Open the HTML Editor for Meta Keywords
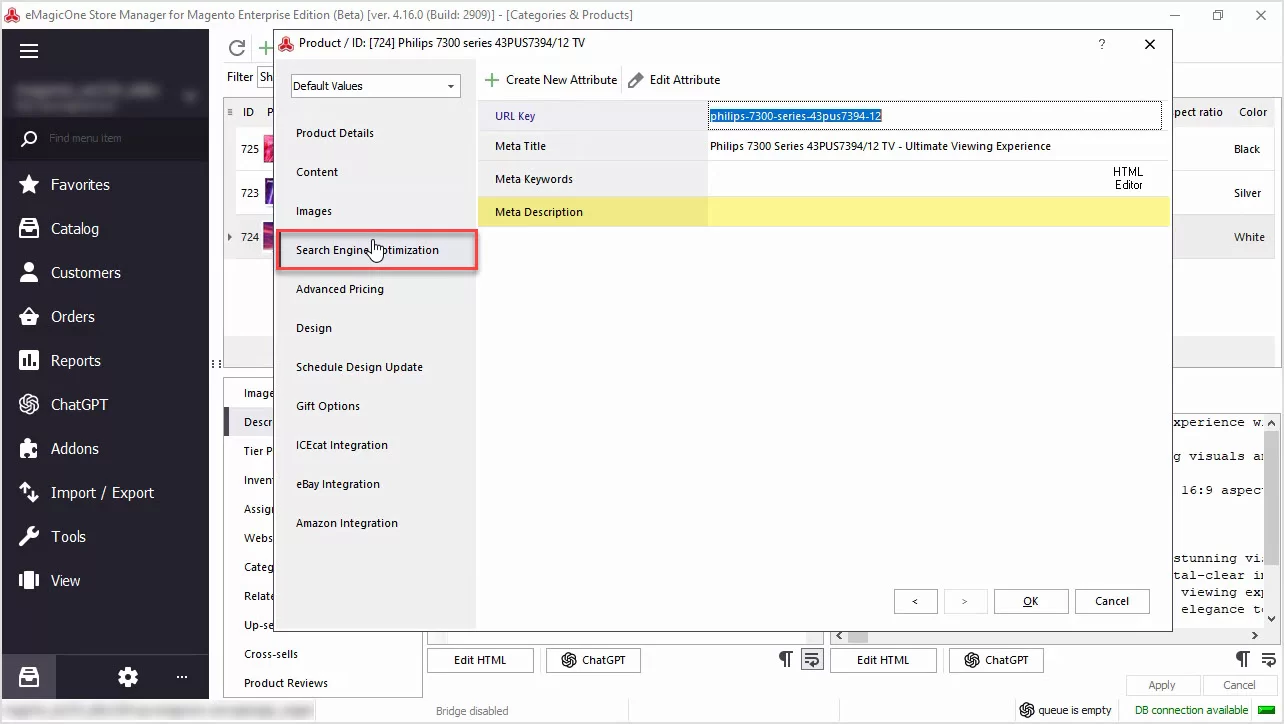Screen dimensions: 1284x724 1128,178
